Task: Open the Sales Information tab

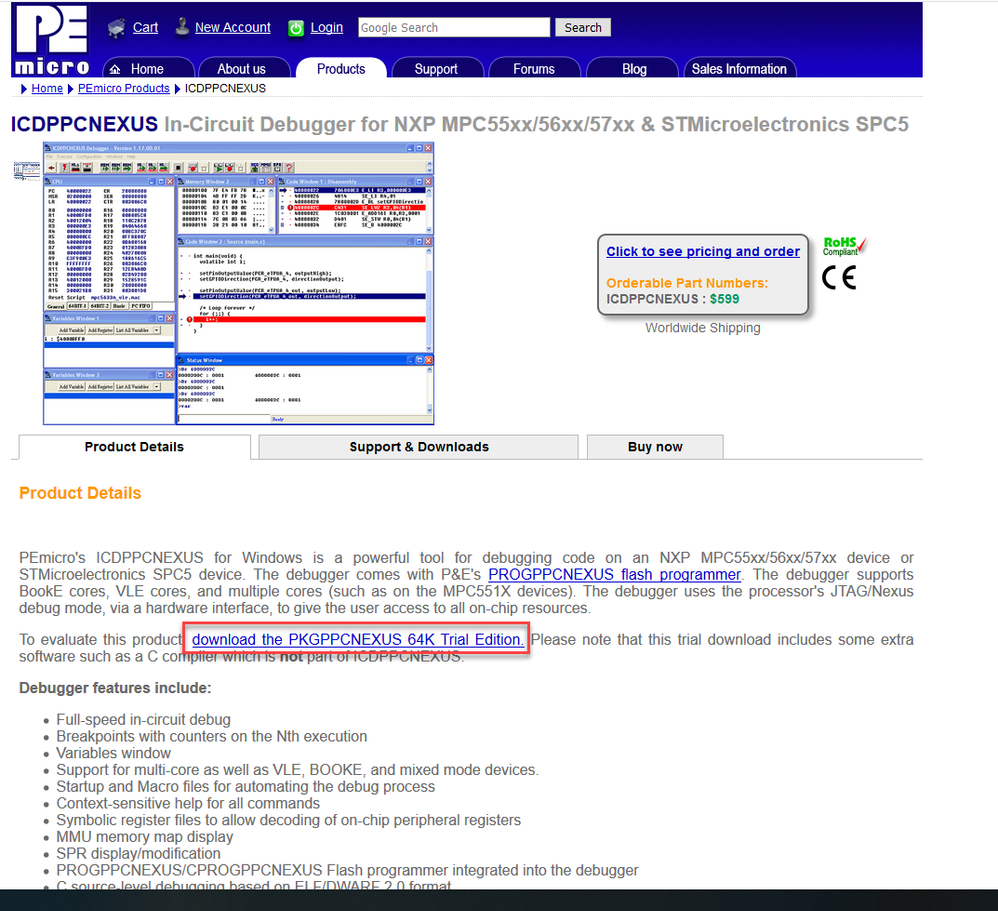Action: [x=739, y=69]
